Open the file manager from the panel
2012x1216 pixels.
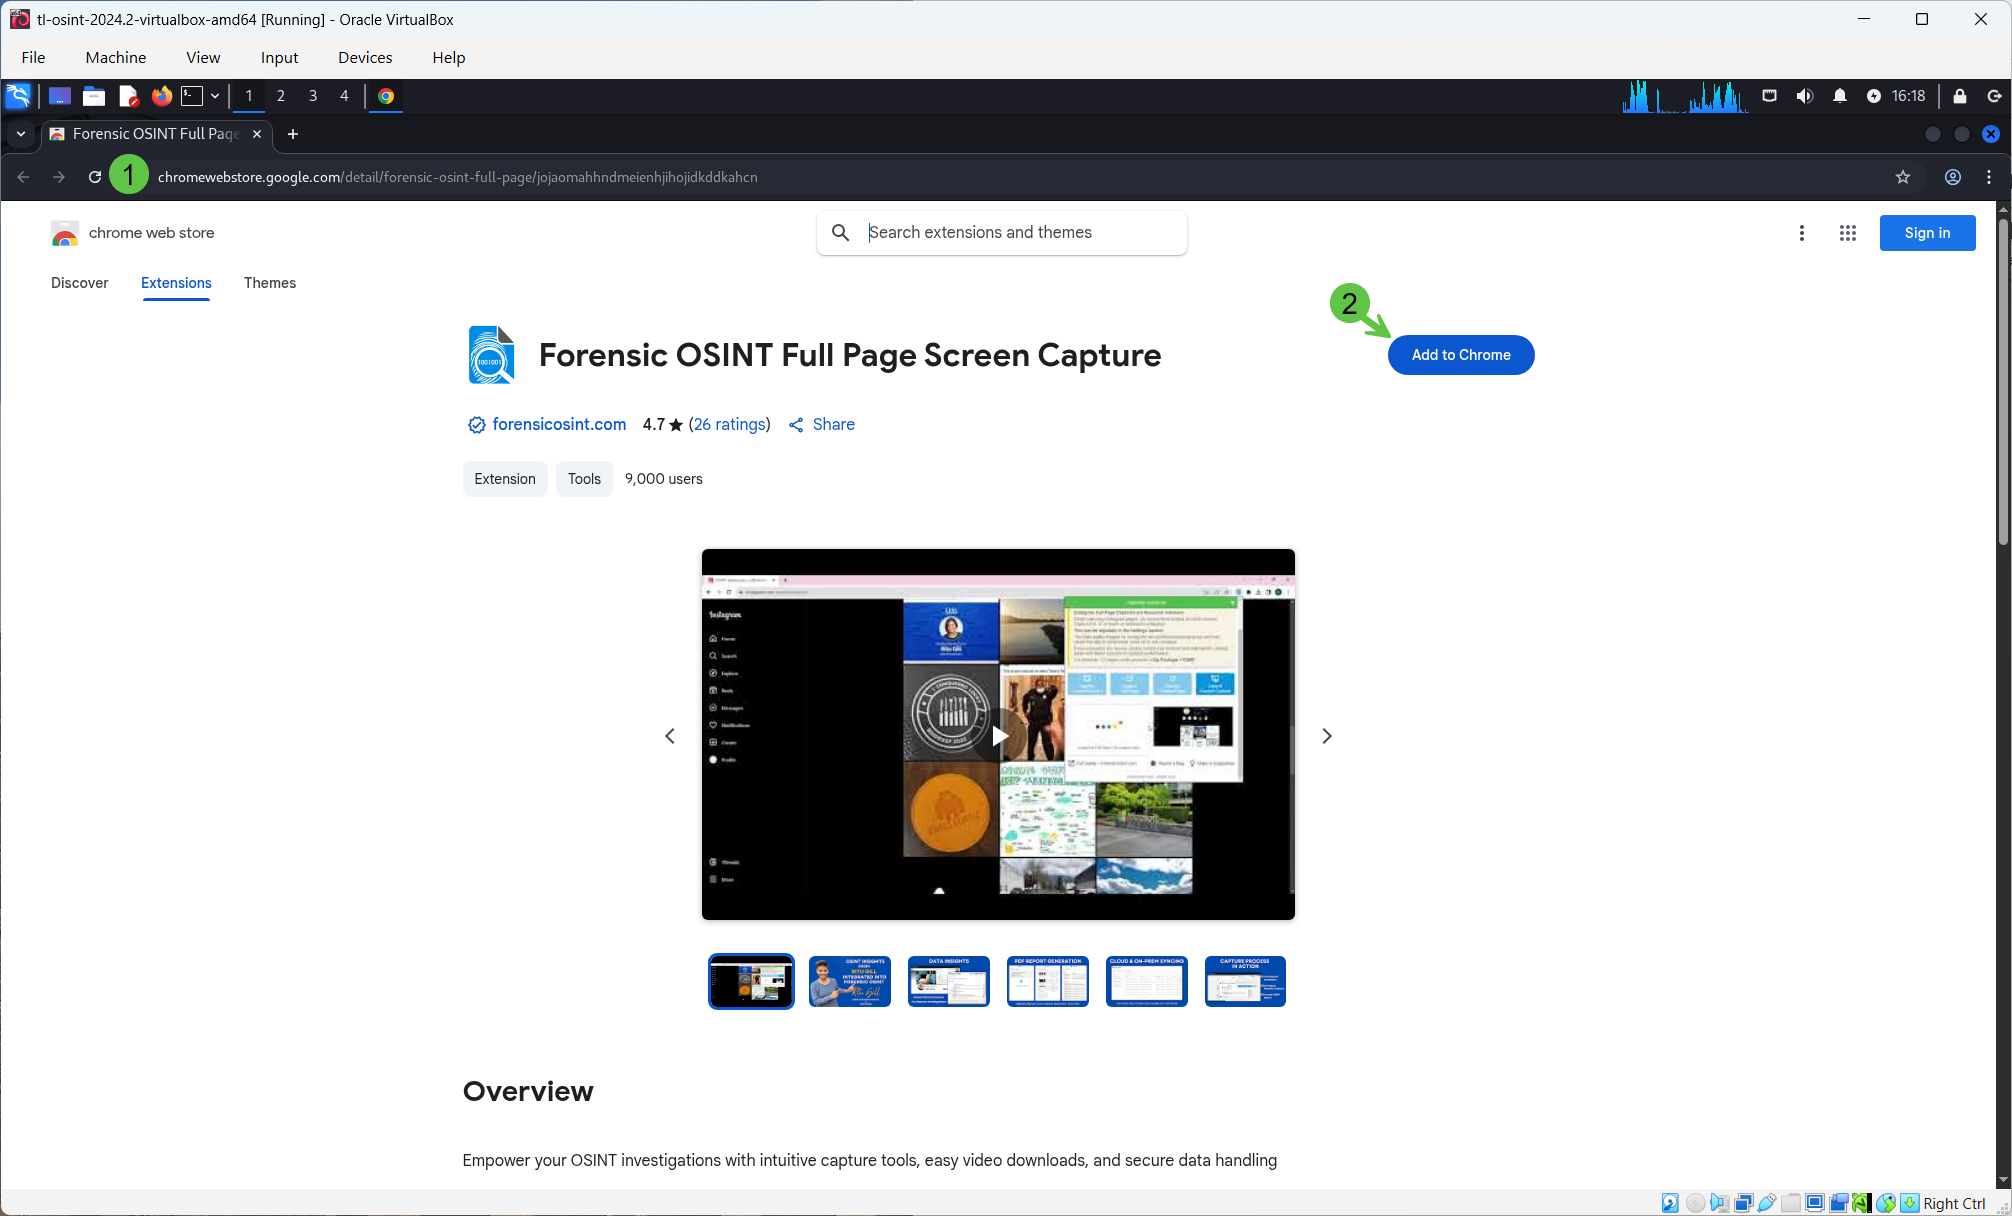tap(93, 96)
